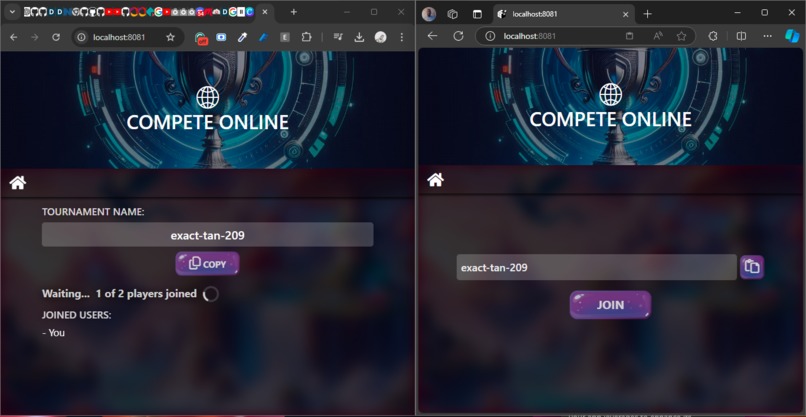Open Edge Settings and more menu
806x417 pixels.
[767, 36]
